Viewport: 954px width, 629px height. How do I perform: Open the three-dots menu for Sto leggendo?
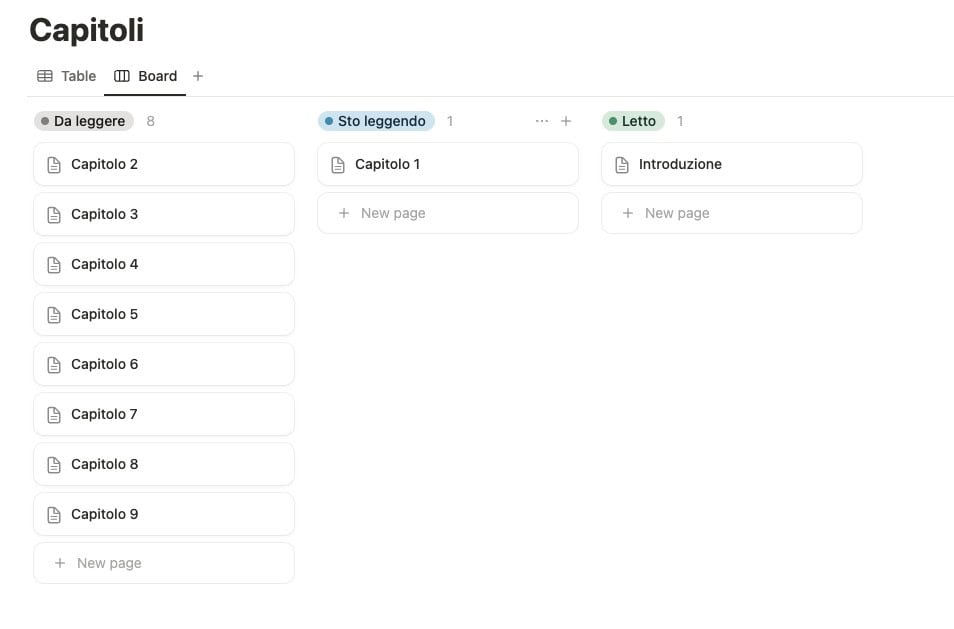(541, 121)
